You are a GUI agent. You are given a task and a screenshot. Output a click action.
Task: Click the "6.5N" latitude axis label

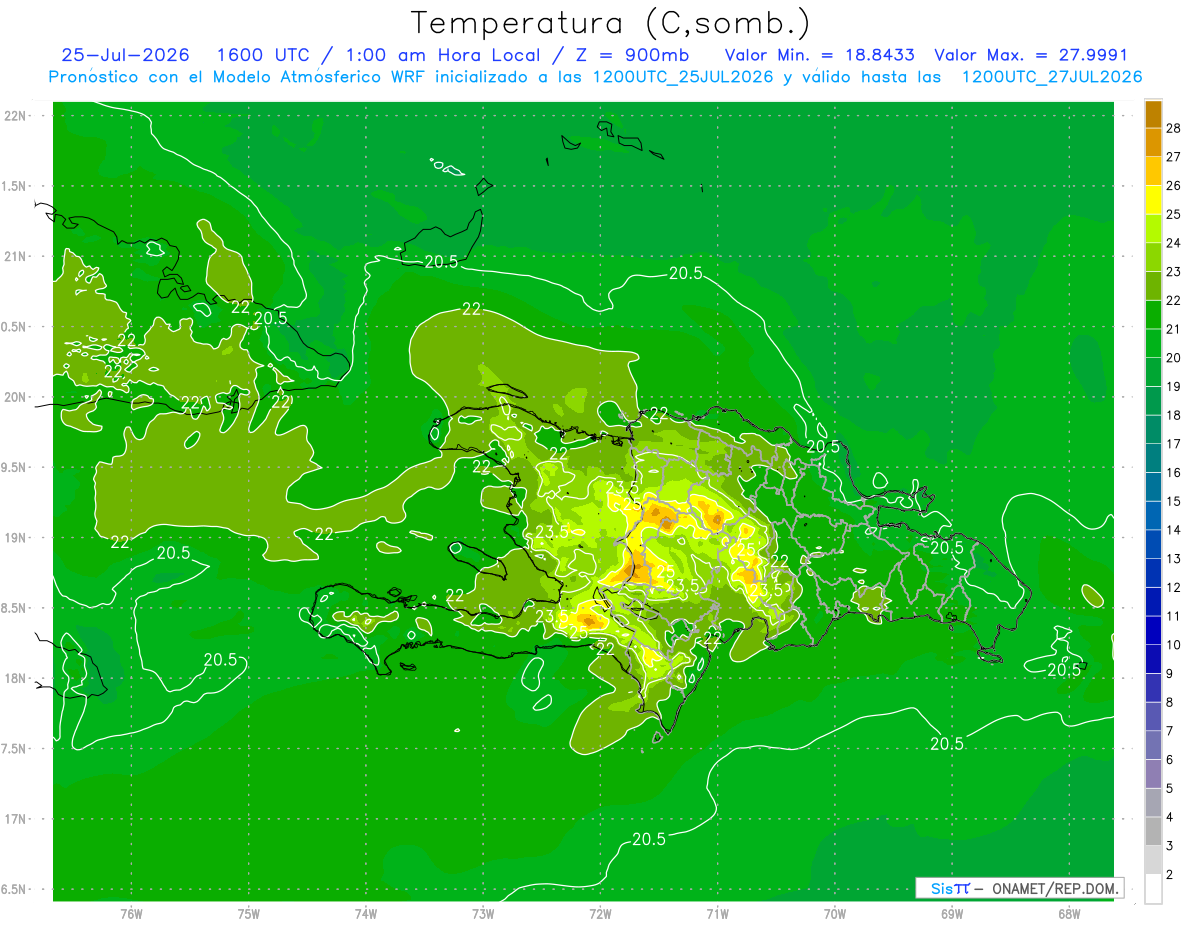[x=14, y=890]
